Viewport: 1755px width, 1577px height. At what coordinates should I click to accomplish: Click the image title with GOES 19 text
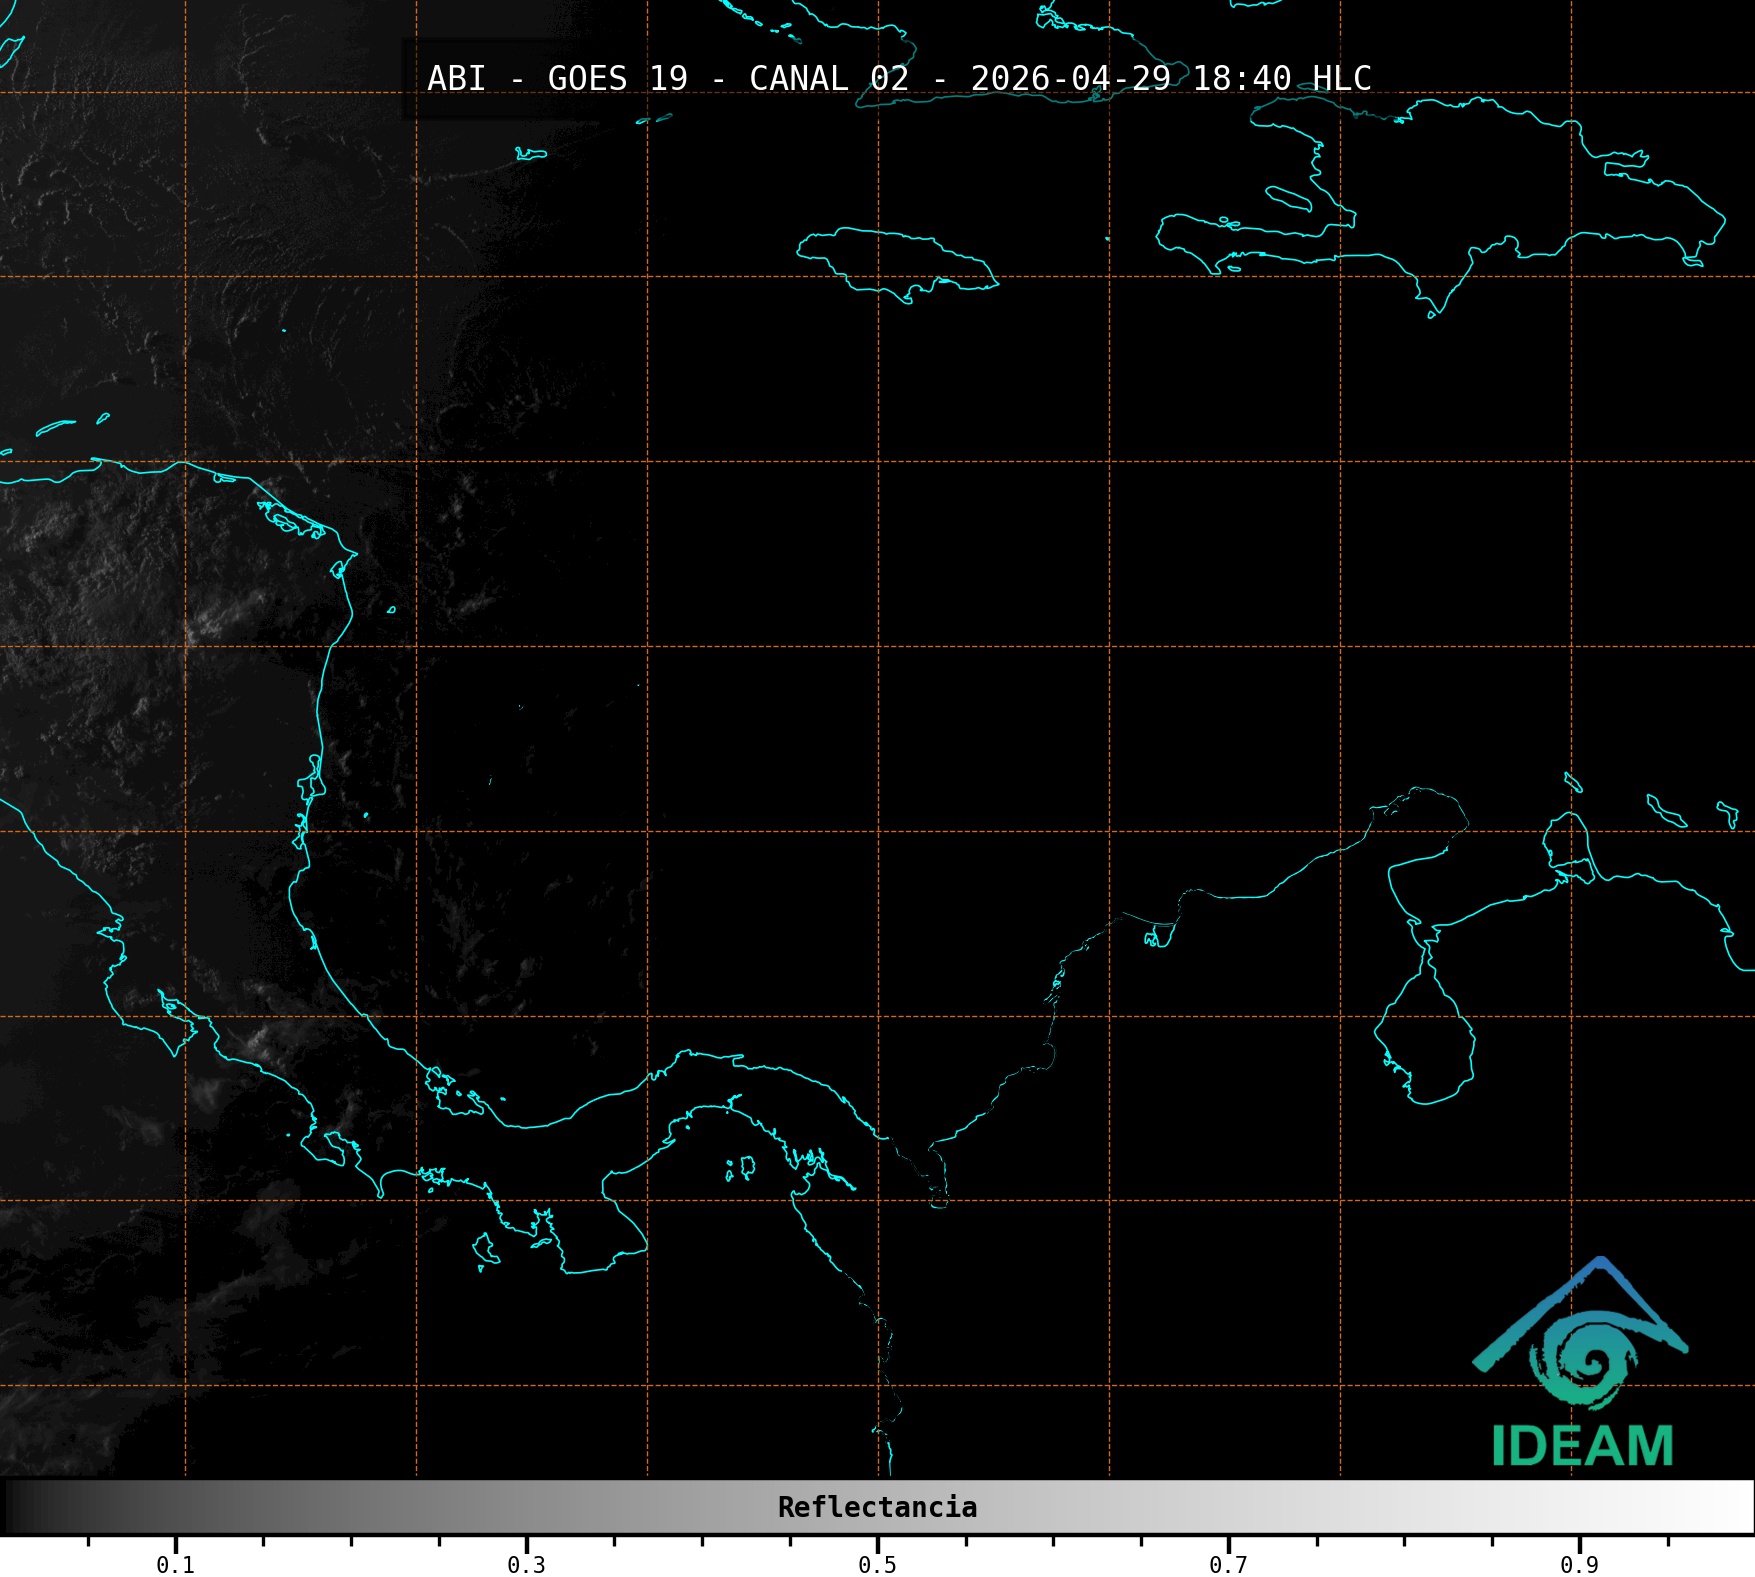[x=898, y=78]
